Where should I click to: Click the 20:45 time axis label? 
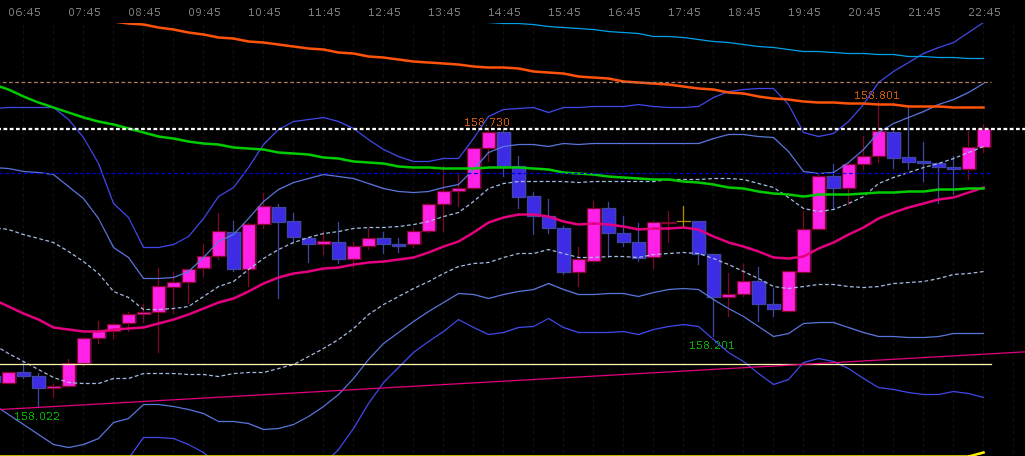pos(864,12)
